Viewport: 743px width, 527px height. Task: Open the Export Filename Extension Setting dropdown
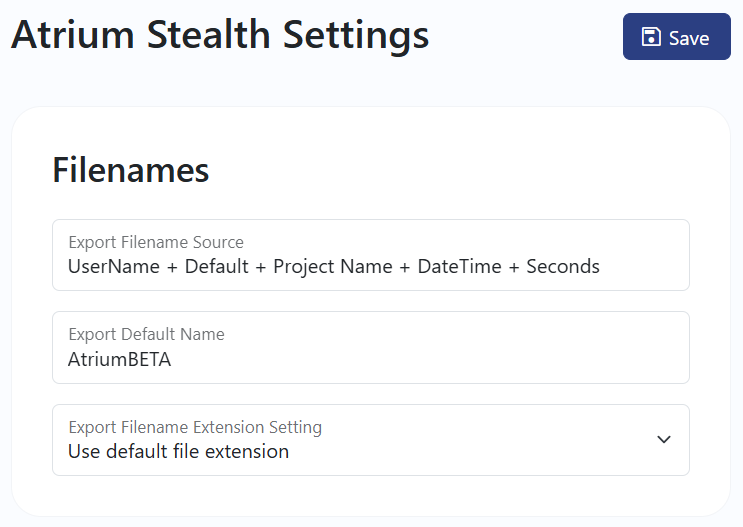tap(370, 440)
